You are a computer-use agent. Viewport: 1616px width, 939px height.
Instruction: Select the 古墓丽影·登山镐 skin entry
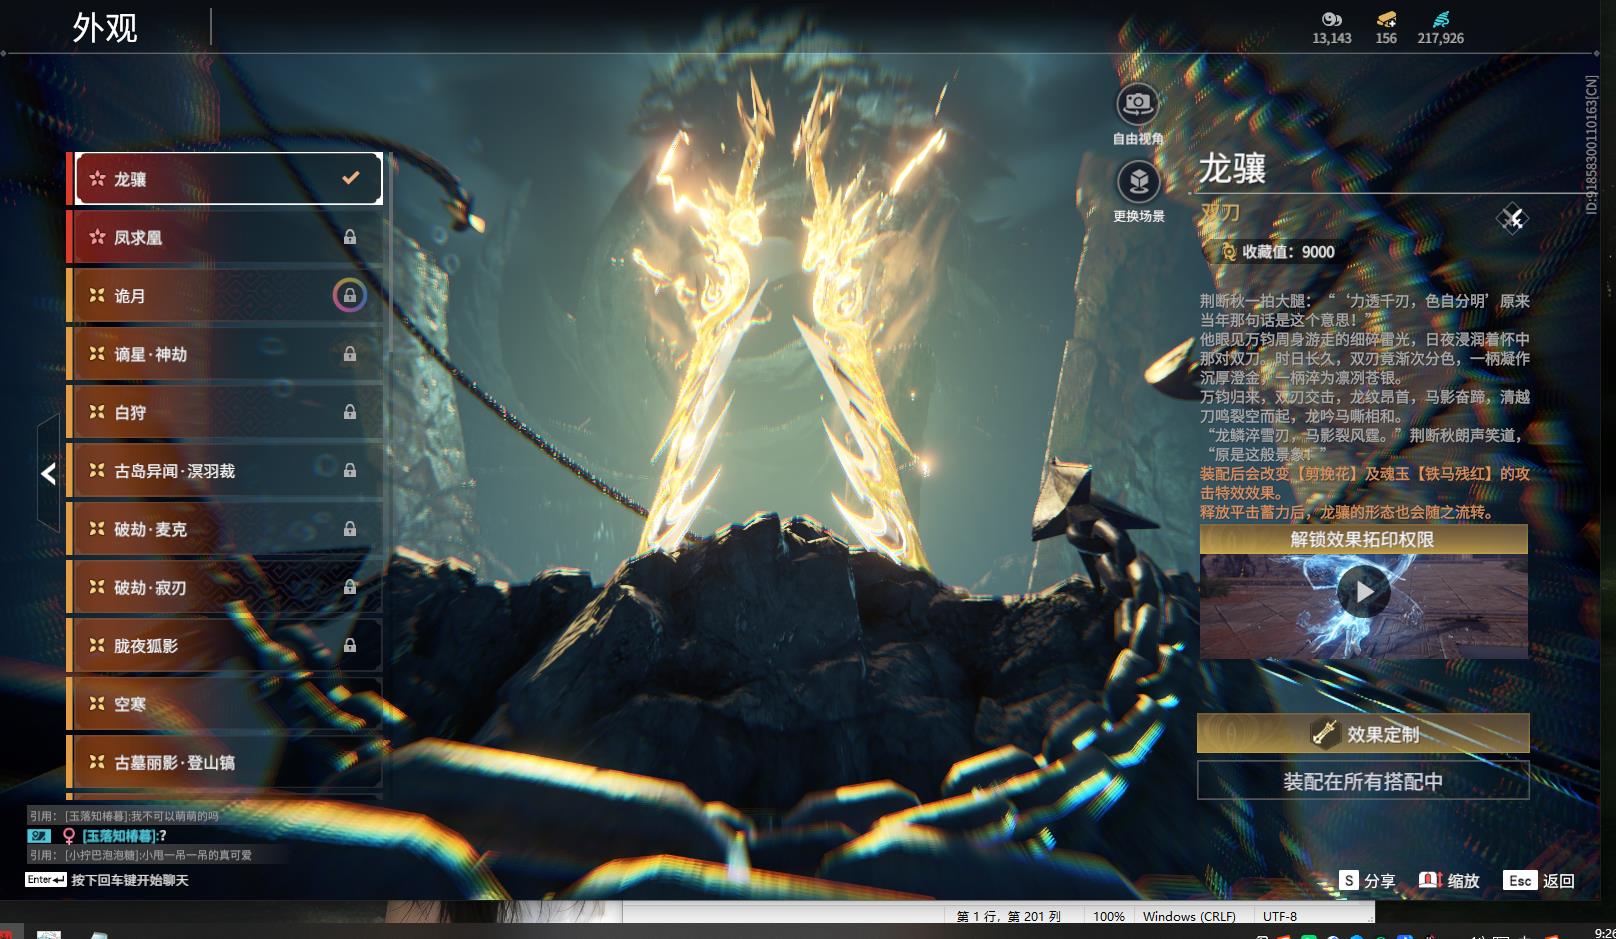225,762
